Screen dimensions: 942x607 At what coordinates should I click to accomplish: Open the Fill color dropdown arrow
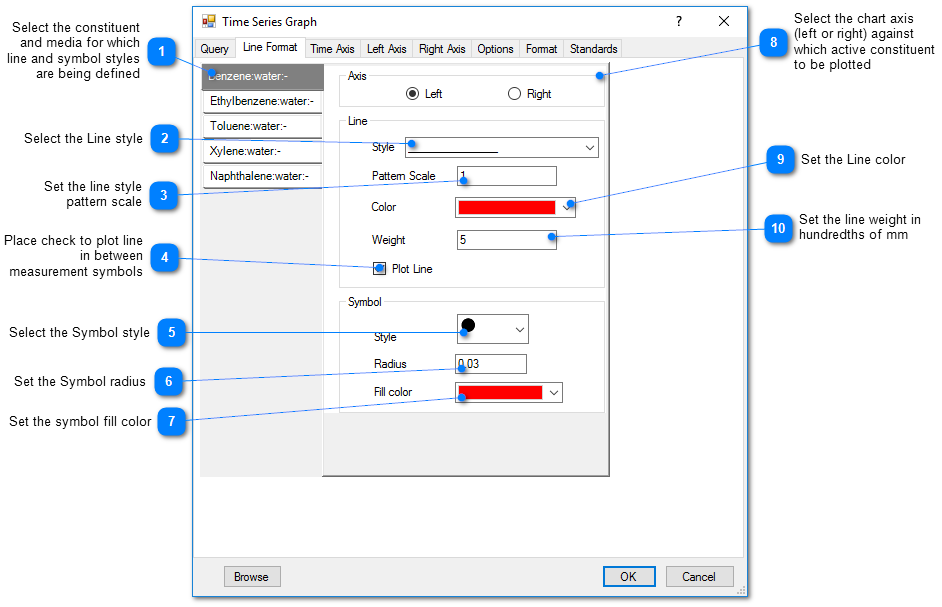point(553,393)
